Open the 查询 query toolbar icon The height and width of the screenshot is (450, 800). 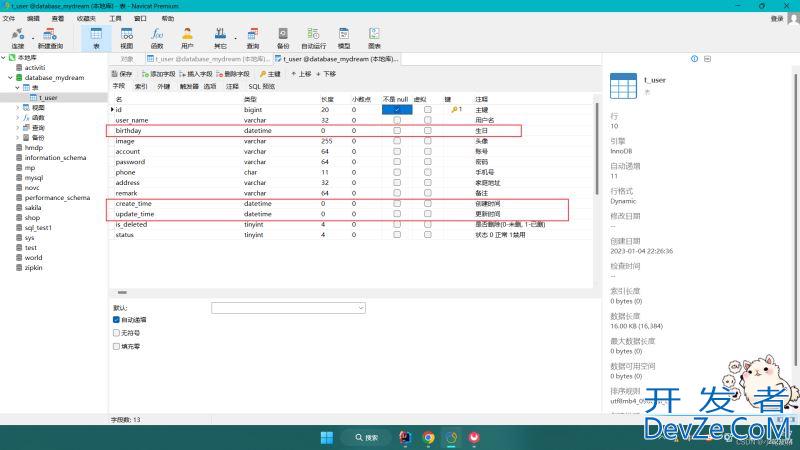tap(253, 35)
